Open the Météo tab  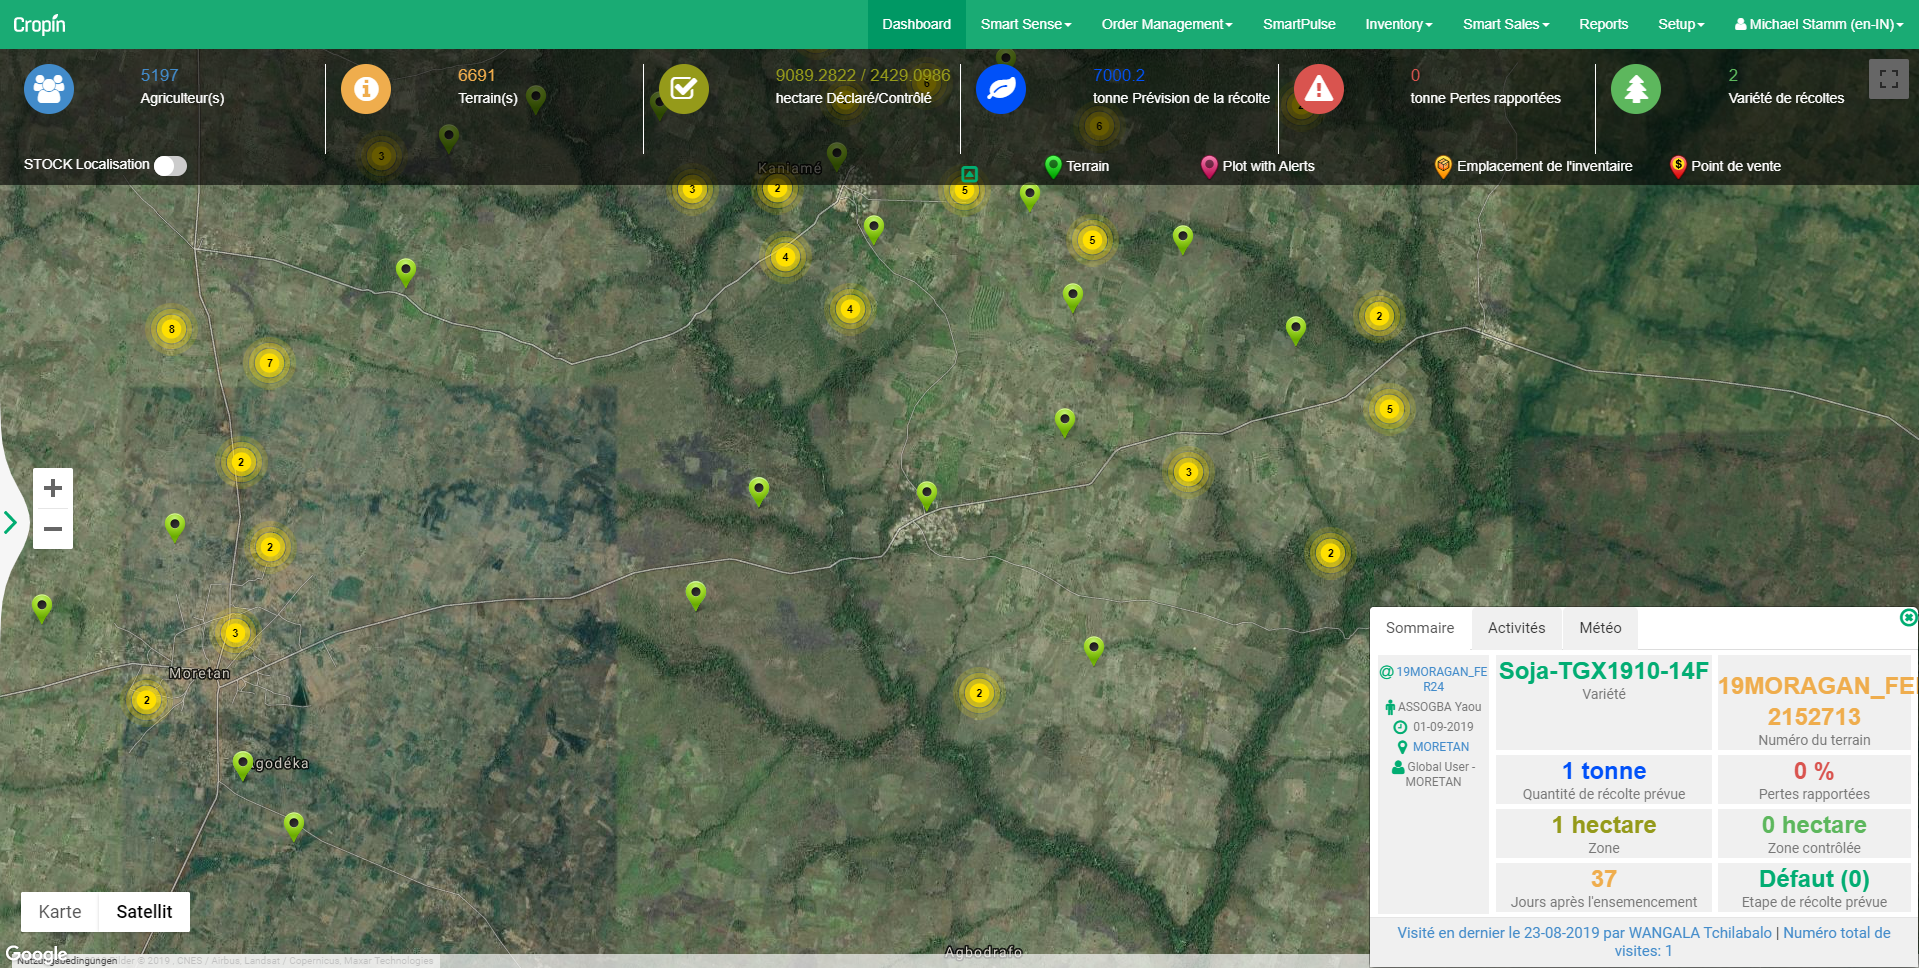click(1600, 628)
